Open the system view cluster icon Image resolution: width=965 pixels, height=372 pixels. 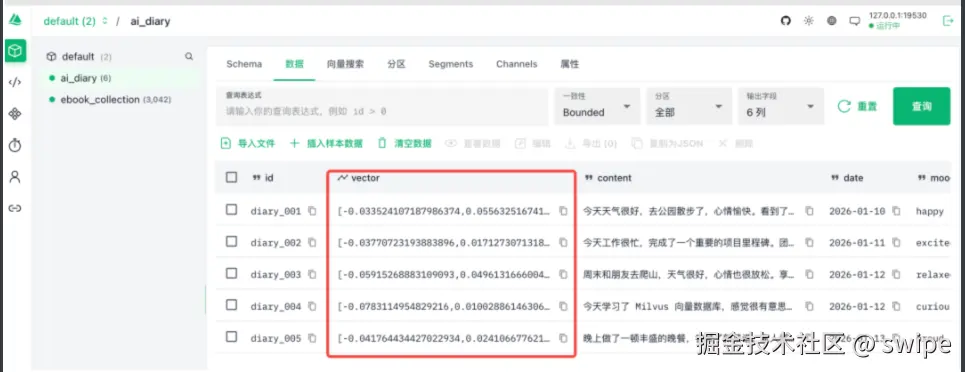pos(15,113)
